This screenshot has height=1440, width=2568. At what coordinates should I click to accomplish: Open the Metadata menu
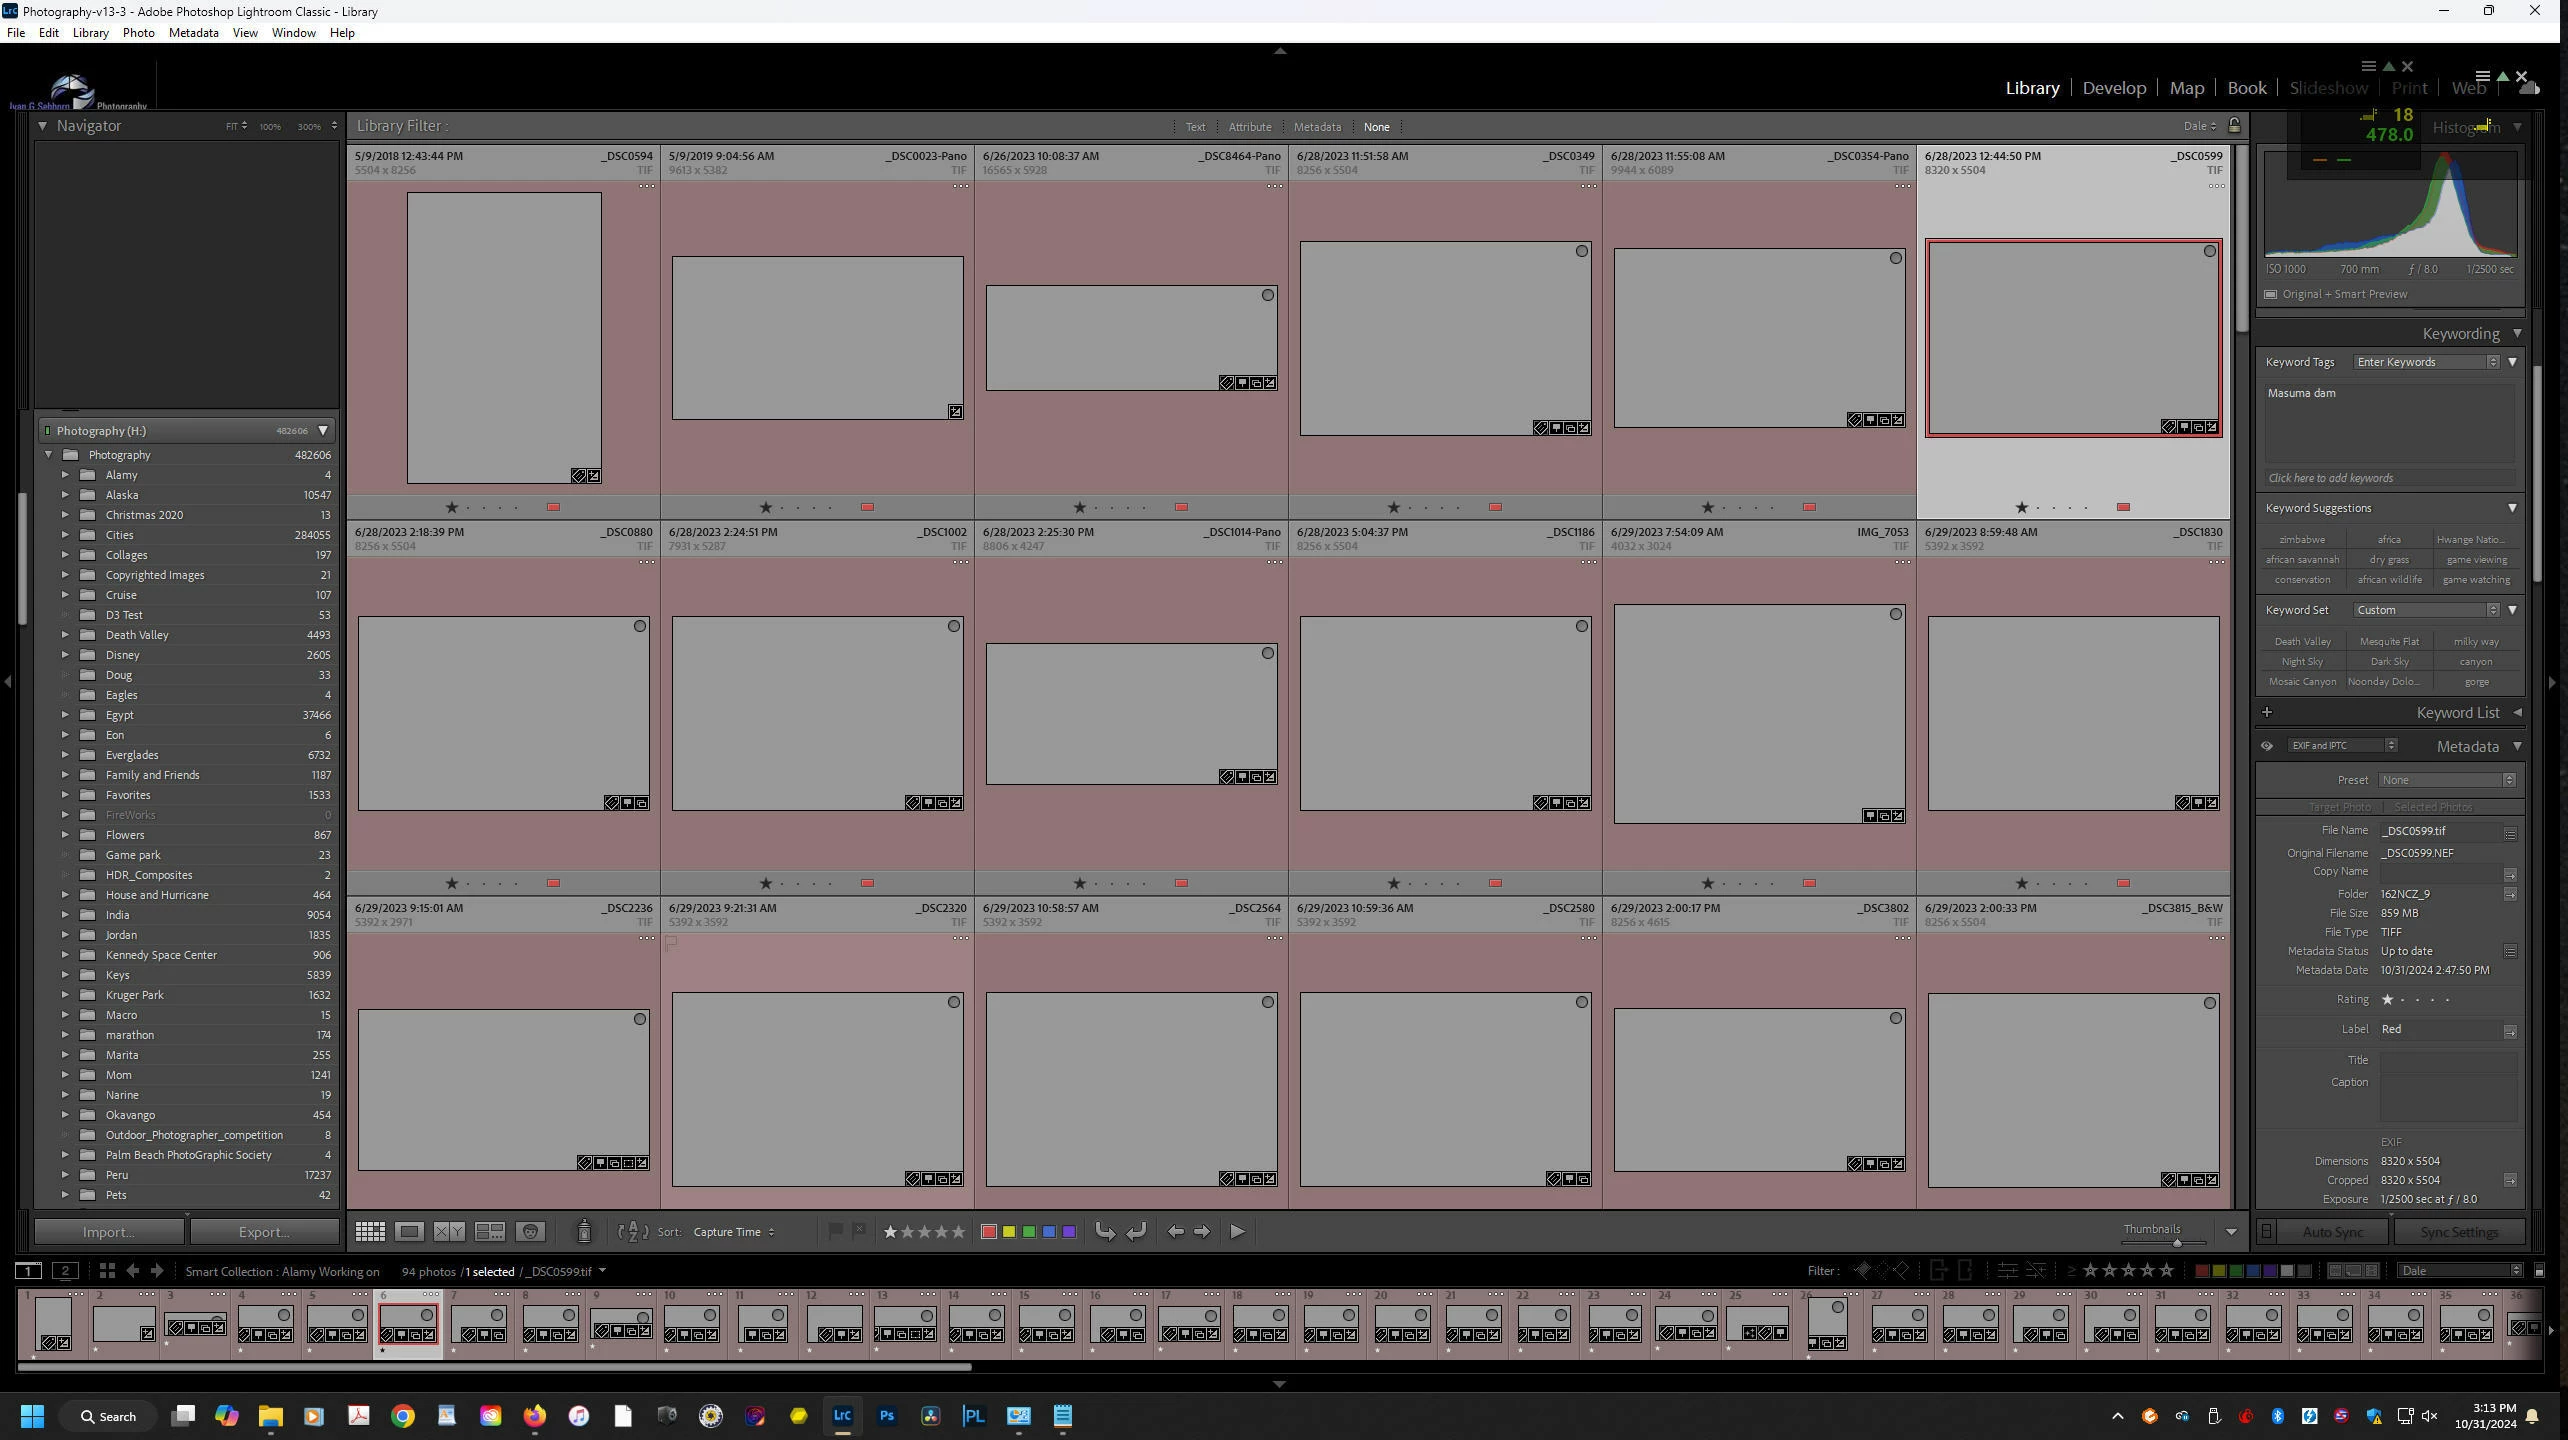pyautogui.click(x=193, y=33)
